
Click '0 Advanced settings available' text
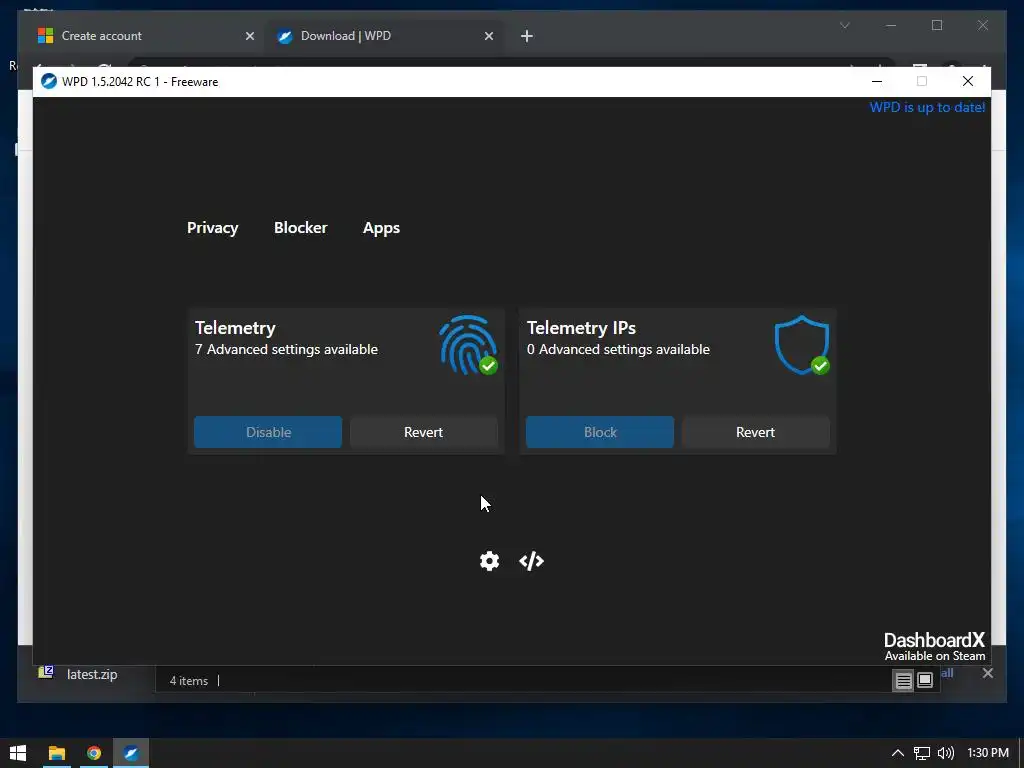coord(618,349)
